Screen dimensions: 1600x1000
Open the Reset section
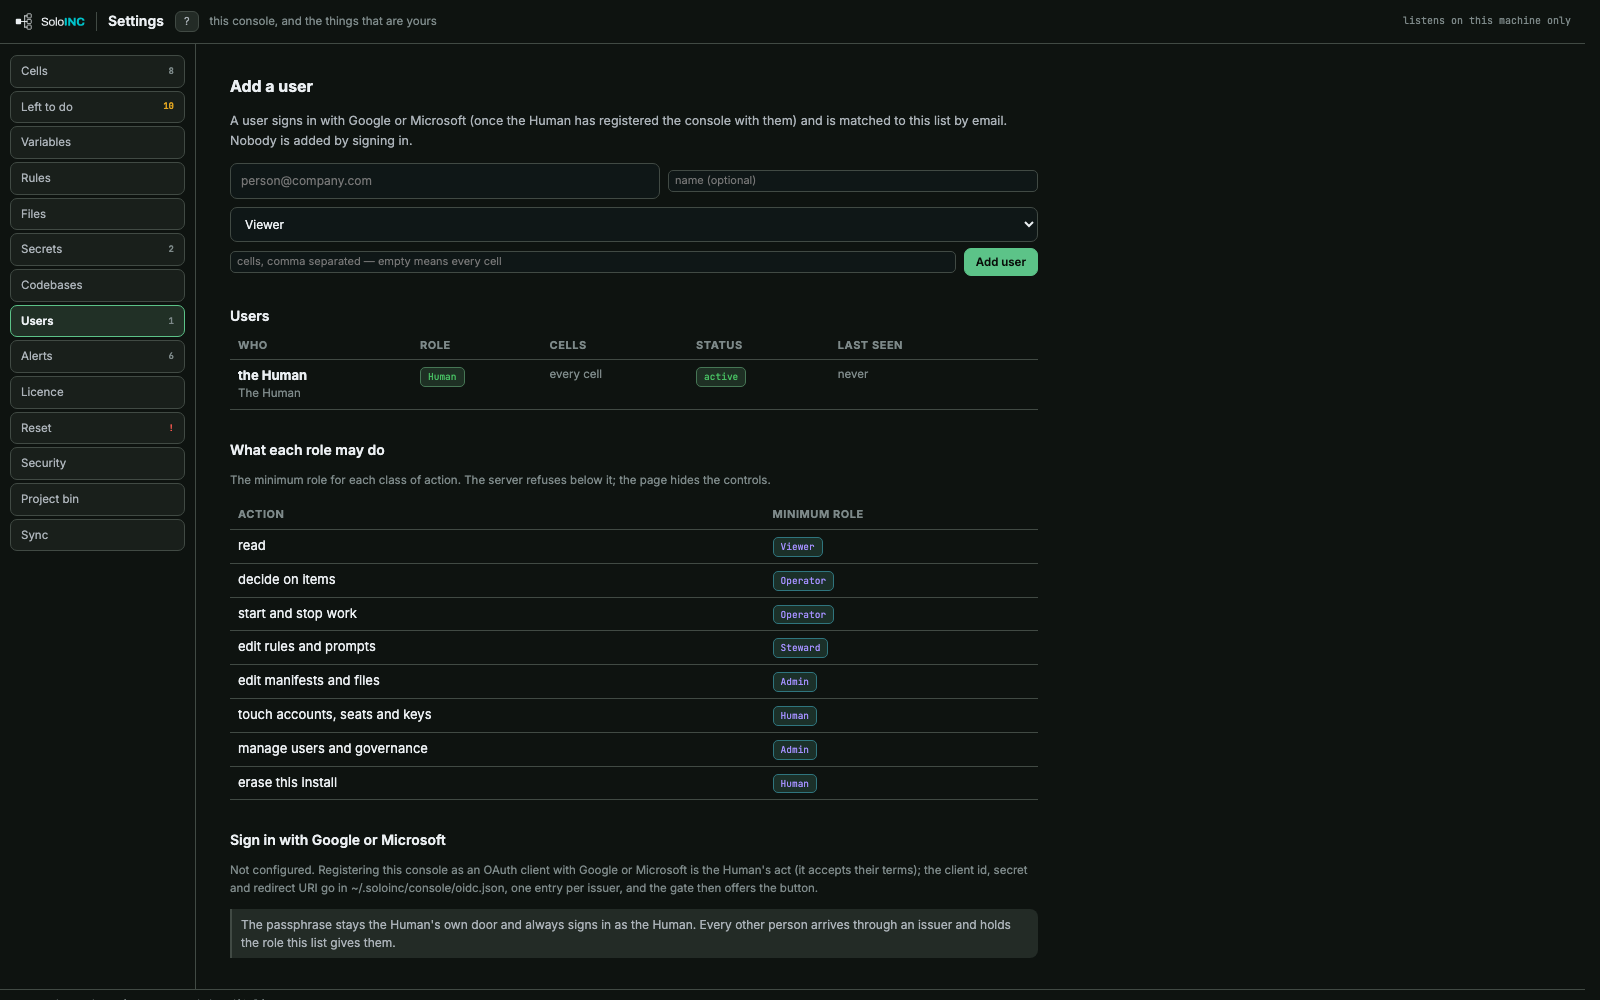97,428
